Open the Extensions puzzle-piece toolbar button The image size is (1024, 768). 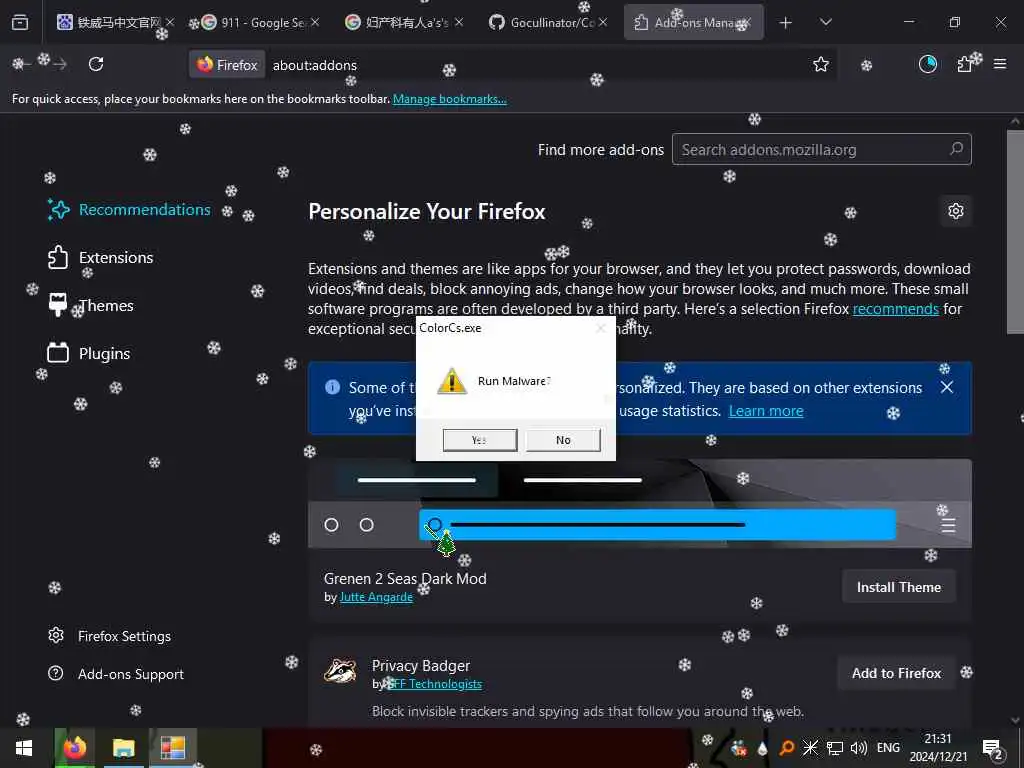965,64
